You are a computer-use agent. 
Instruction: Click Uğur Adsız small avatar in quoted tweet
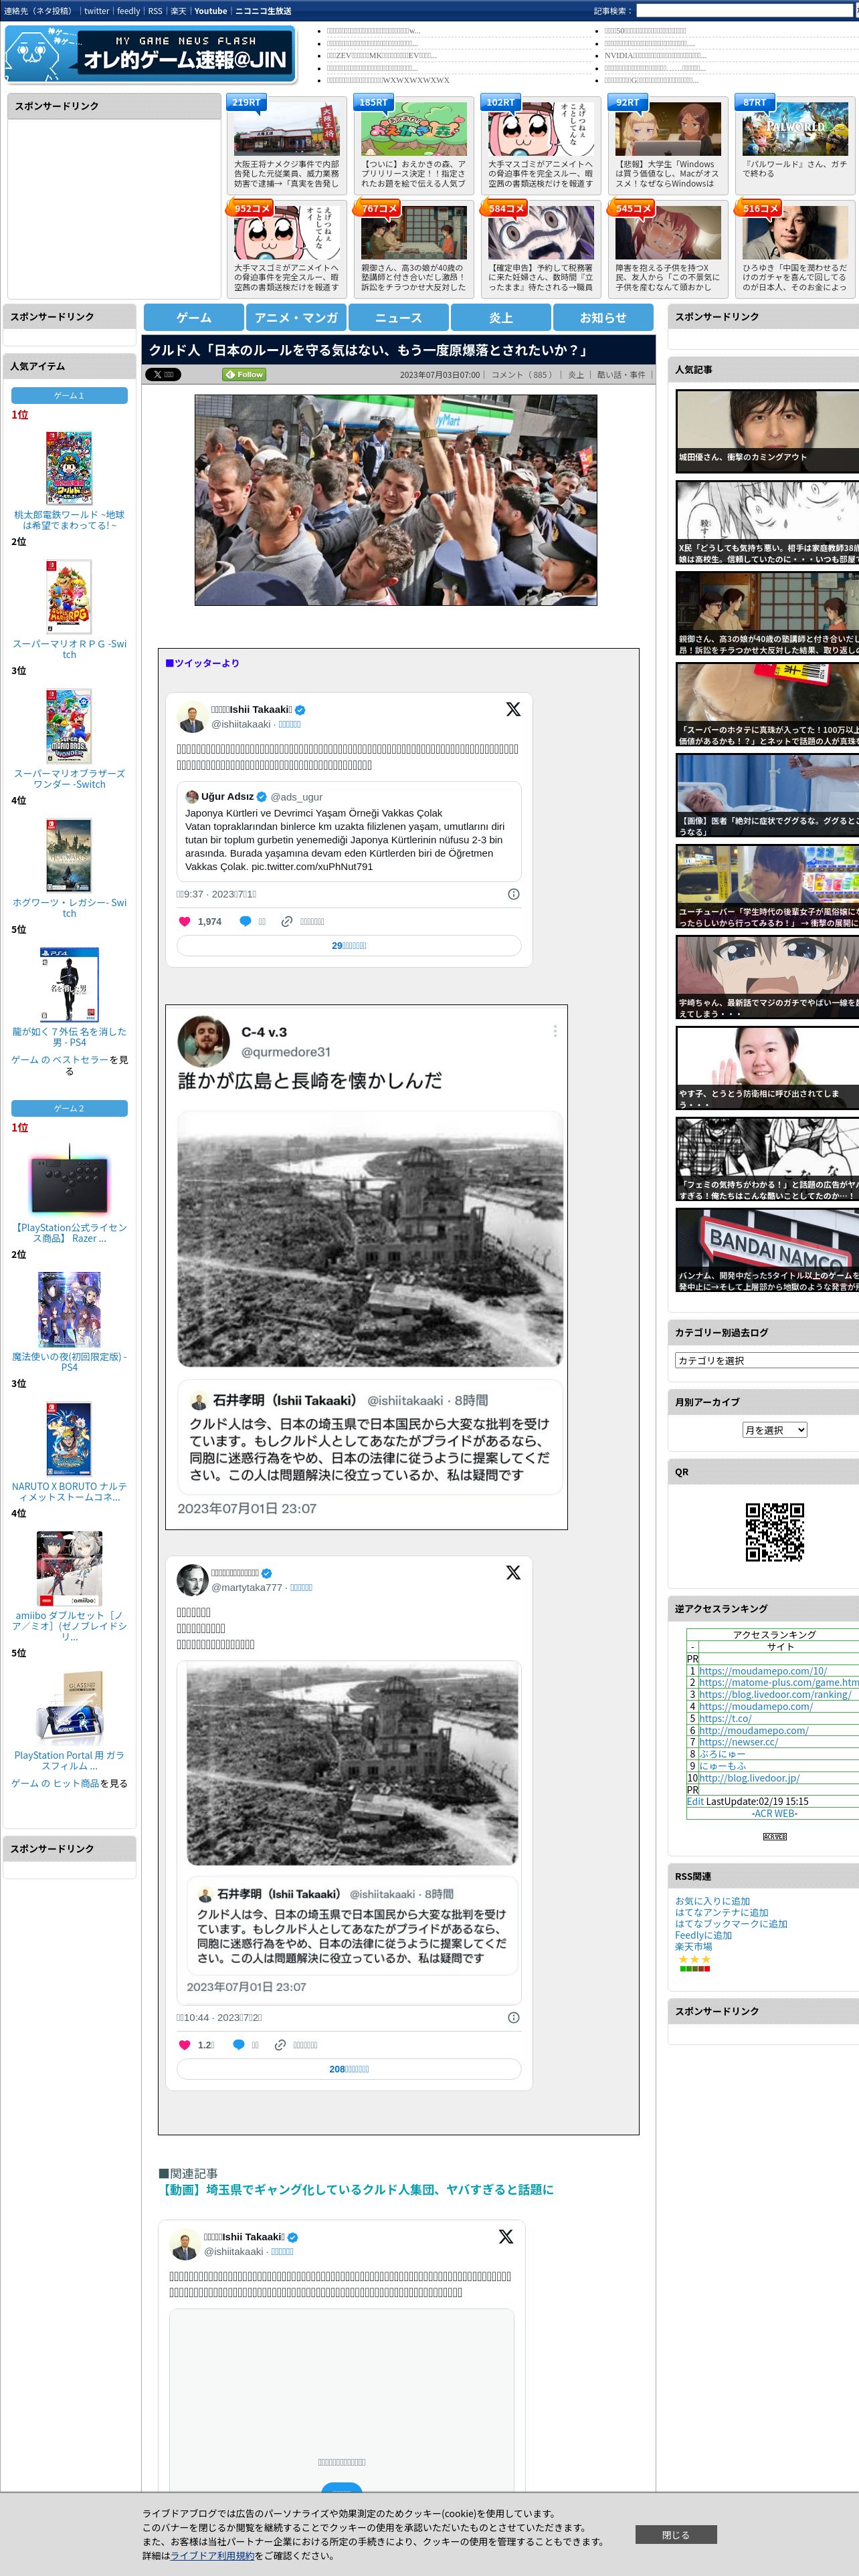coord(192,797)
